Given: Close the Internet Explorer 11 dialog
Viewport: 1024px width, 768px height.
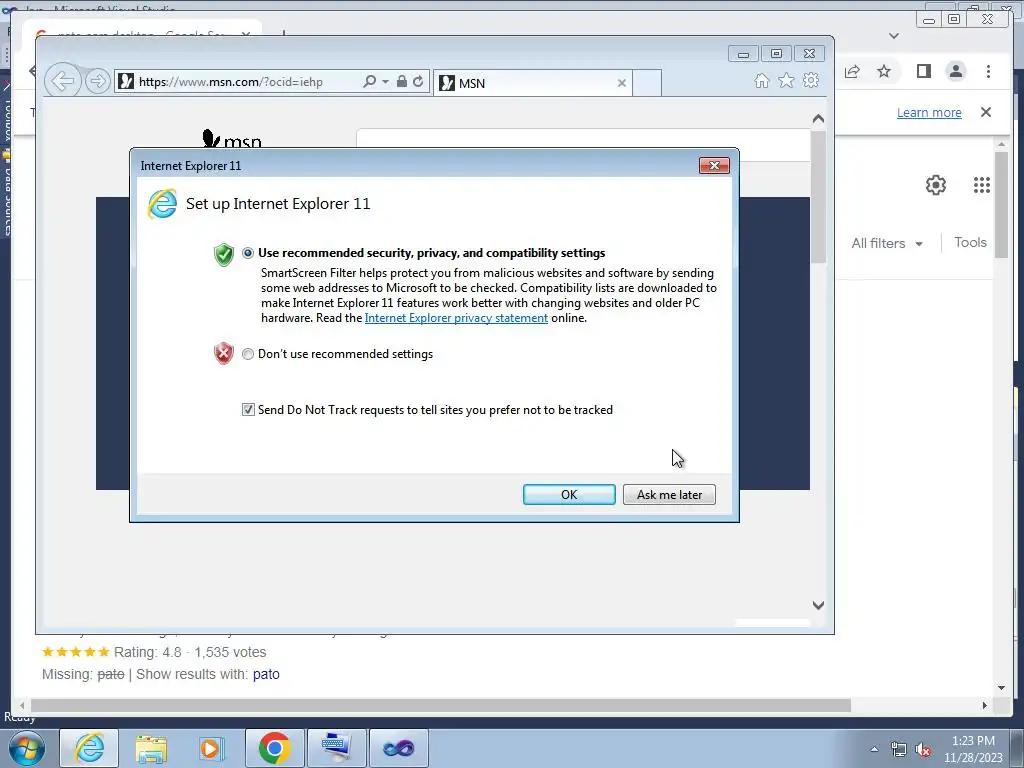Looking at the screenshot, I should click(x=714, y=166).
